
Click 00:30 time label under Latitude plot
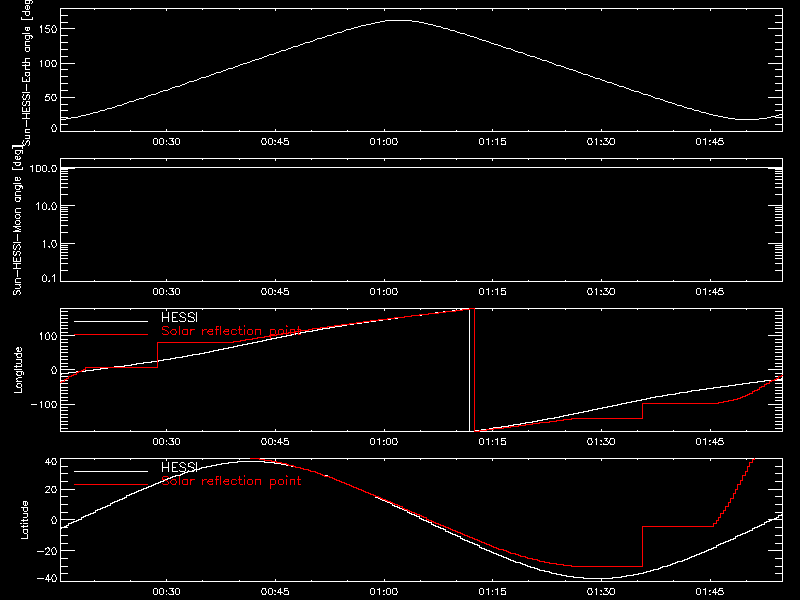pos(166,591)
